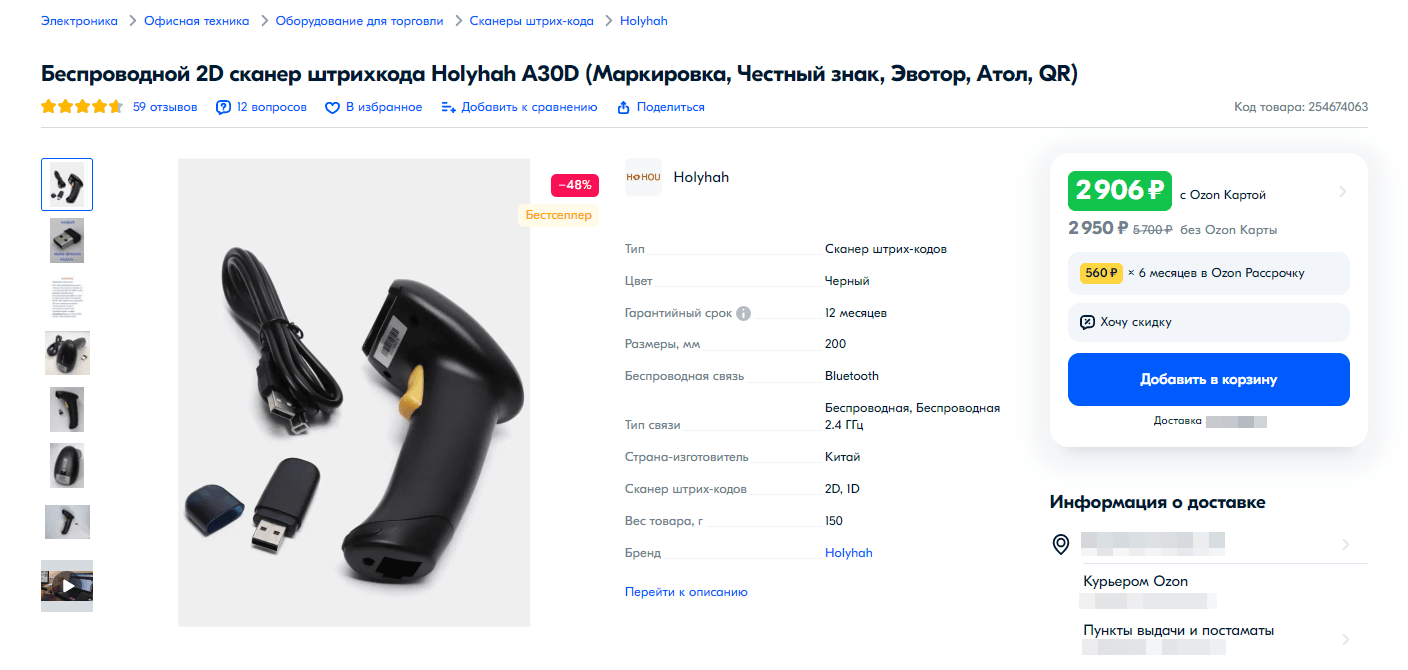
Task: Select 560 ₽ Ozon Рассрочку installment option
Action: pos(1209,273)
